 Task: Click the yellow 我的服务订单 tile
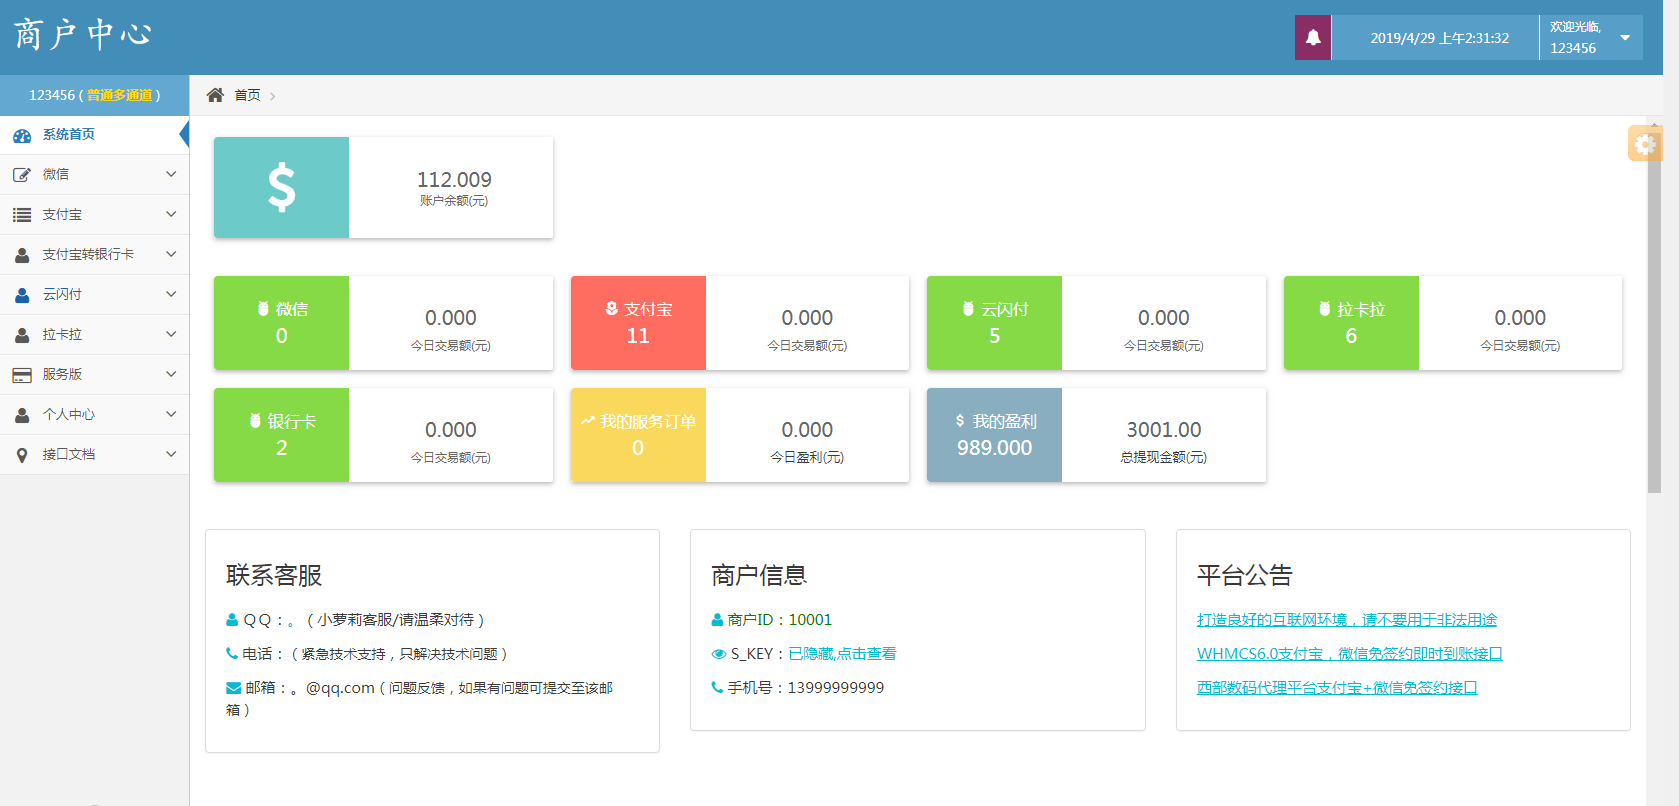638,435
